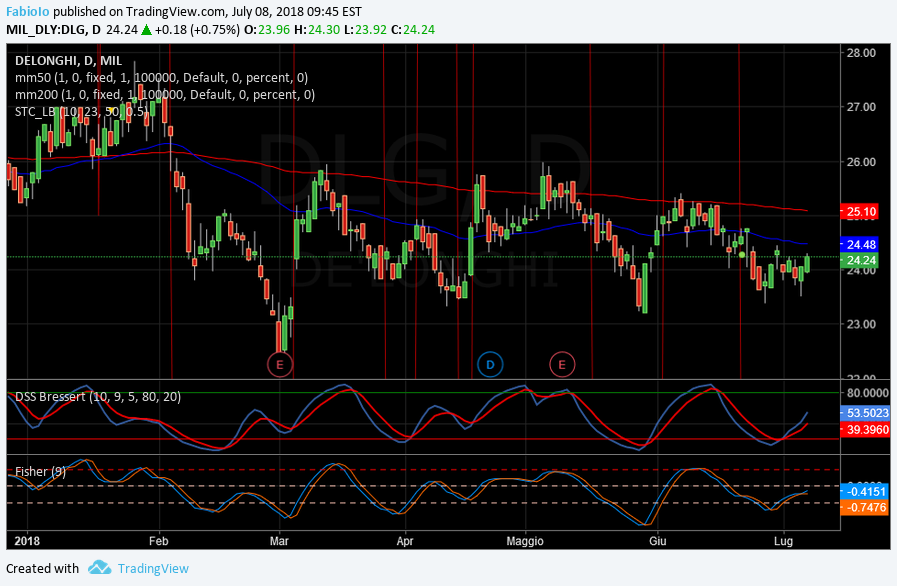This screenshot has width=897, height=586.
Task: Click the Fisher -0.4151 value label
Action: [x=864, y=492]
